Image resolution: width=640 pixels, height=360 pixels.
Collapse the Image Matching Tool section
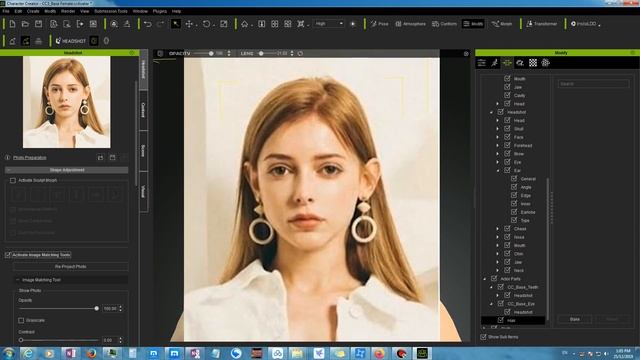[x=17, y=280]
